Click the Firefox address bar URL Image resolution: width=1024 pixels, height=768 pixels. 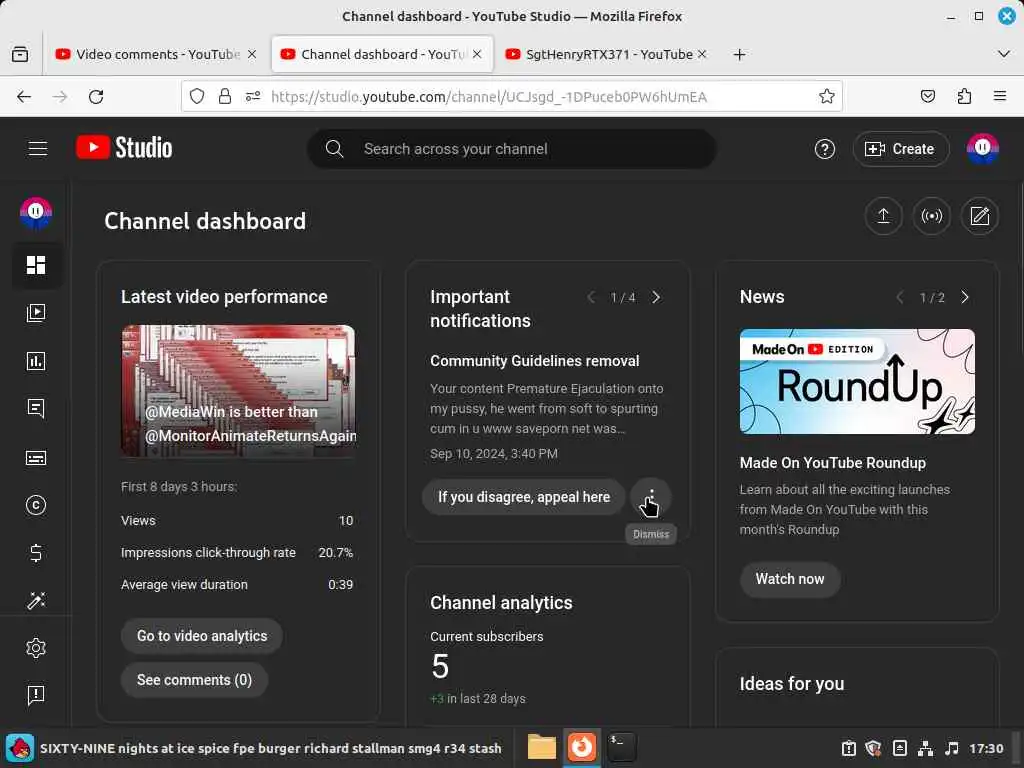[x=488, y=97]
